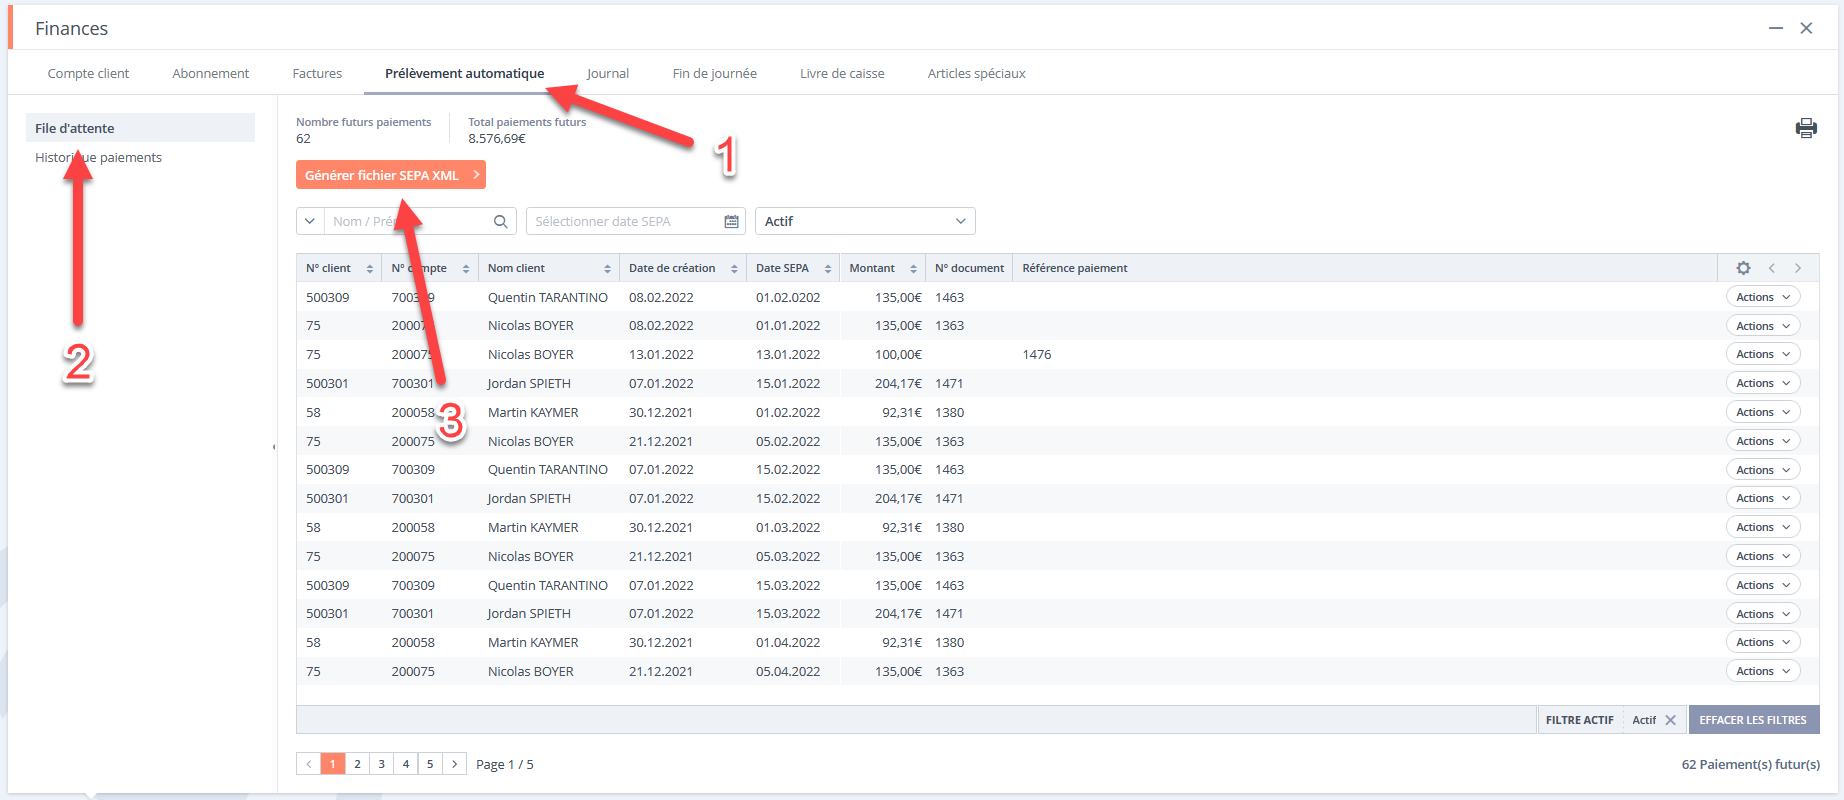Open Articles spéciaux tab
The image size is (1844, 800).
coord(976,73)
